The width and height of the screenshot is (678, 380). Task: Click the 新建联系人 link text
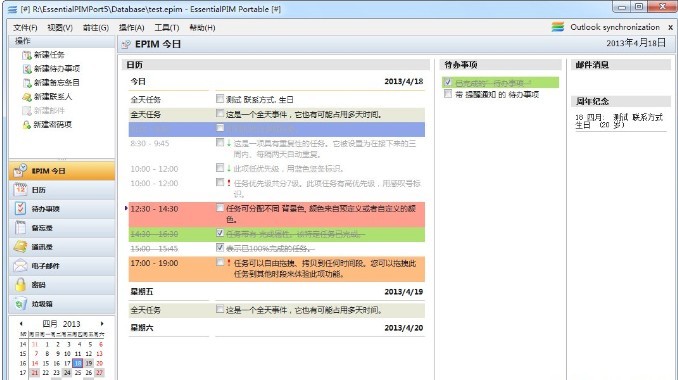click(53, 97)
